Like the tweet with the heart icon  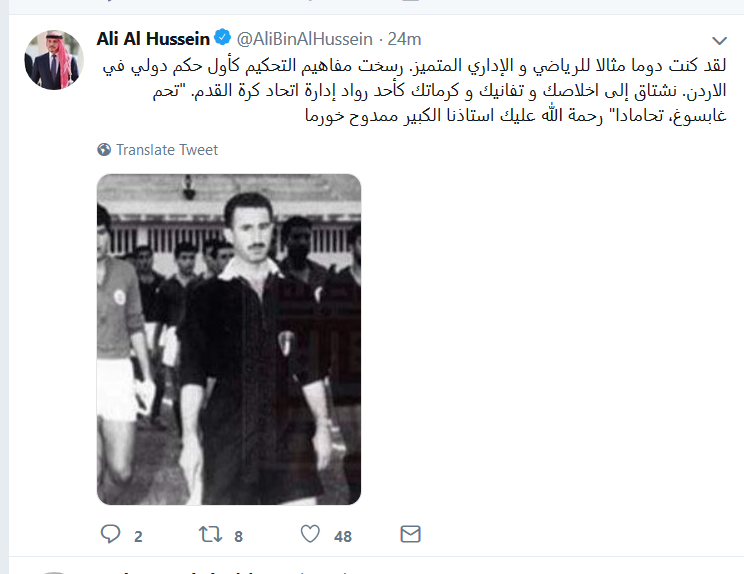point(310,534)
